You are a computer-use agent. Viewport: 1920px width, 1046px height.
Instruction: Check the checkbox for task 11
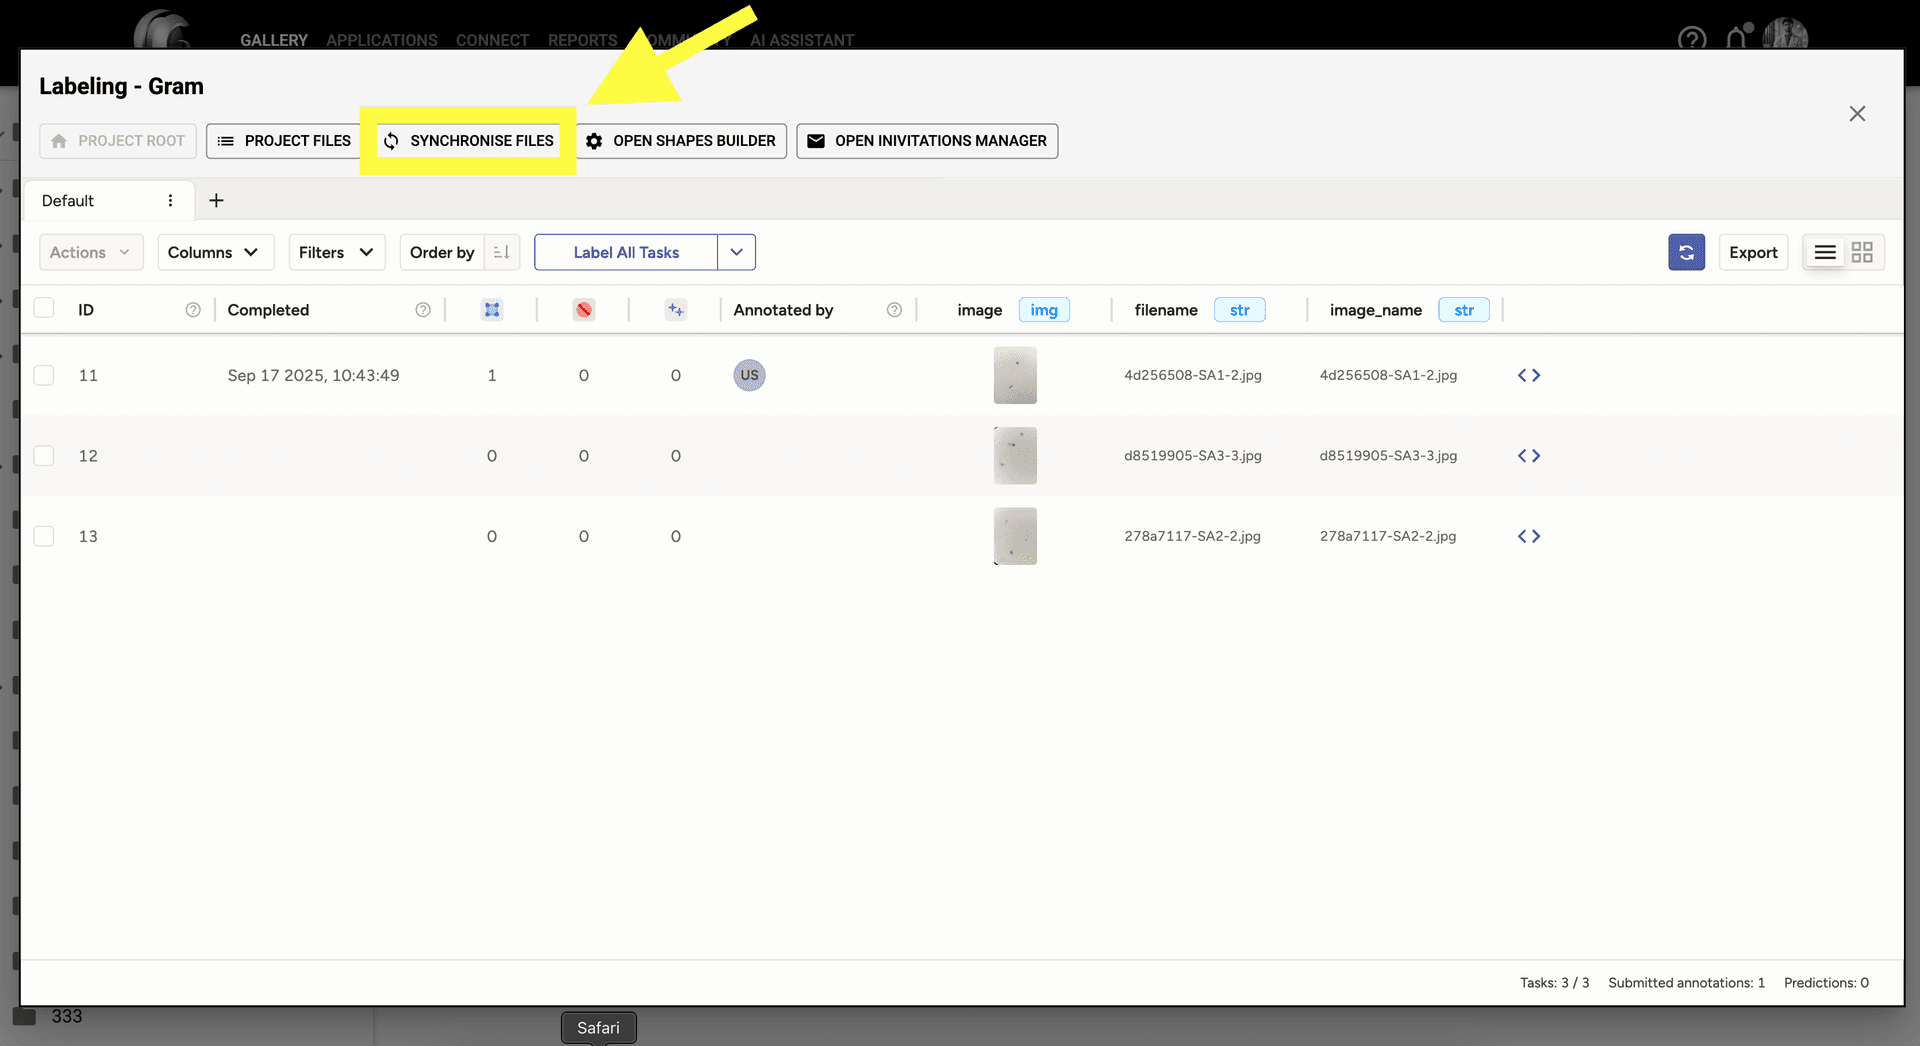pyautogui.click(x=44, y=376)
